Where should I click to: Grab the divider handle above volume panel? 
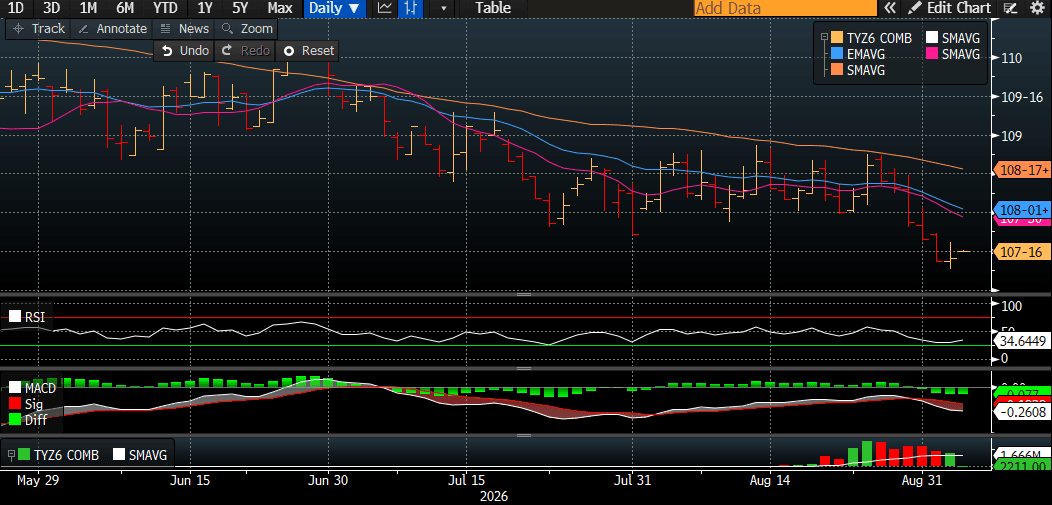click(523, 436)
